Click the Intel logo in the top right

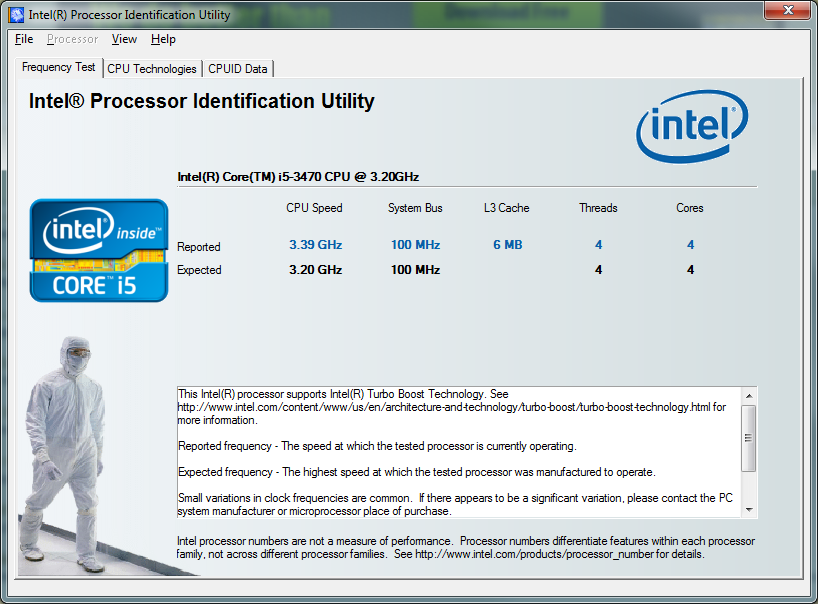692,126
